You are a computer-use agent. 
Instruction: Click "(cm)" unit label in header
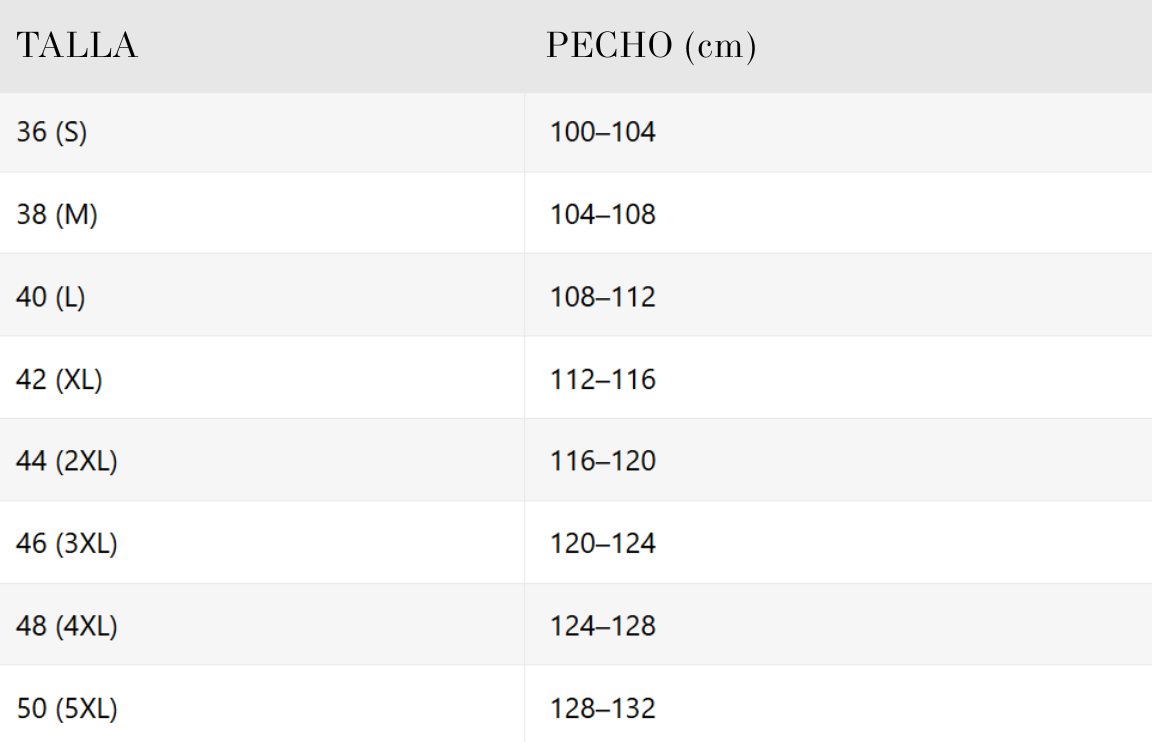[x=721, y=47]
